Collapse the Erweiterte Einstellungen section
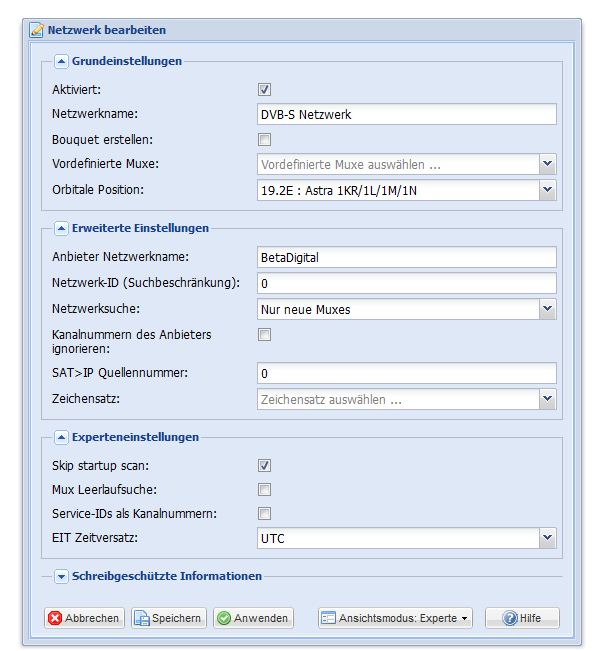The height and width of the screenshot is (651, 611). click(x=61, y=228)
